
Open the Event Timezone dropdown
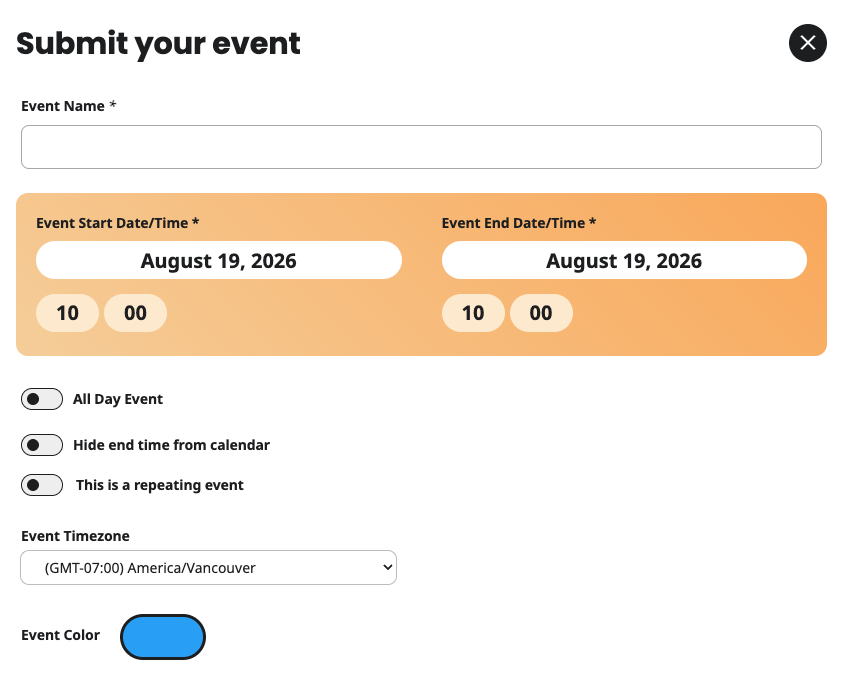pyautogui.click(x=208, y=568)
